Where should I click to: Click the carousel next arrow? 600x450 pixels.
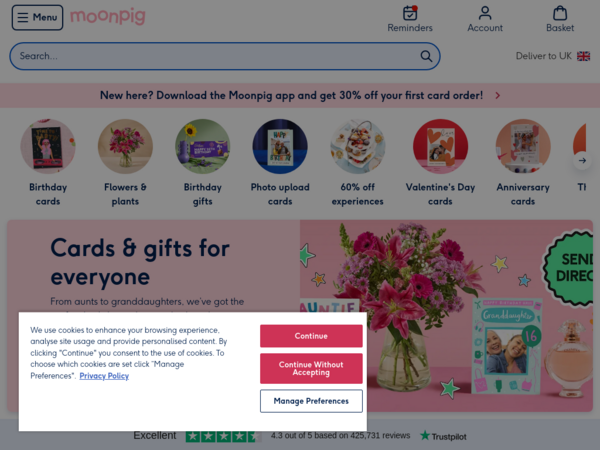pos(582,161)
